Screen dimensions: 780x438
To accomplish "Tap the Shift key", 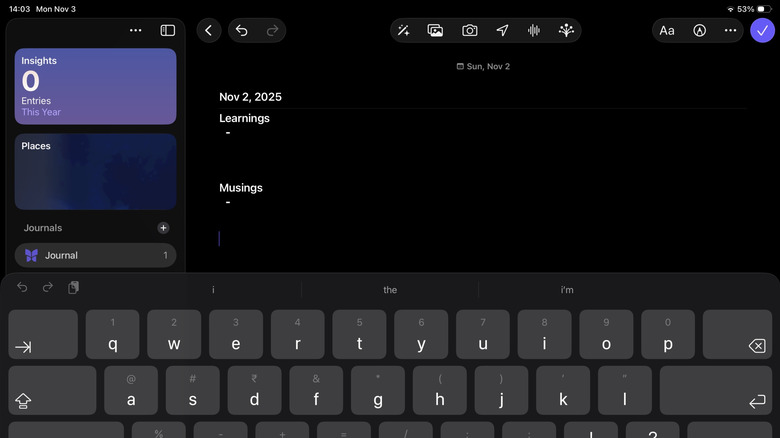I will (x=52, y=390).
